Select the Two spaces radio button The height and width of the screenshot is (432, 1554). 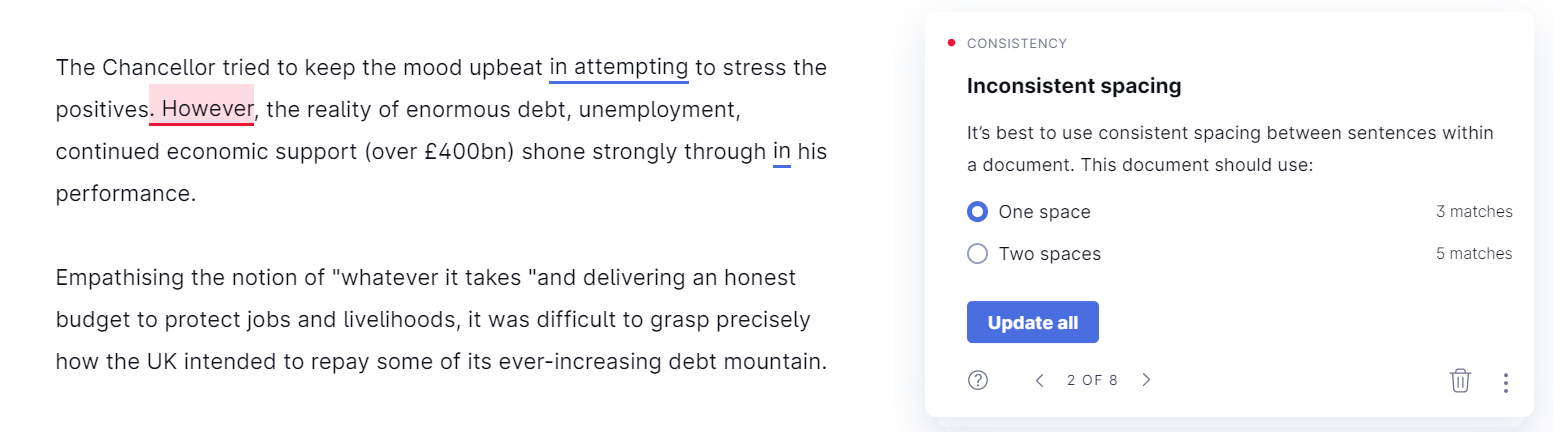(x=978, y=254)
